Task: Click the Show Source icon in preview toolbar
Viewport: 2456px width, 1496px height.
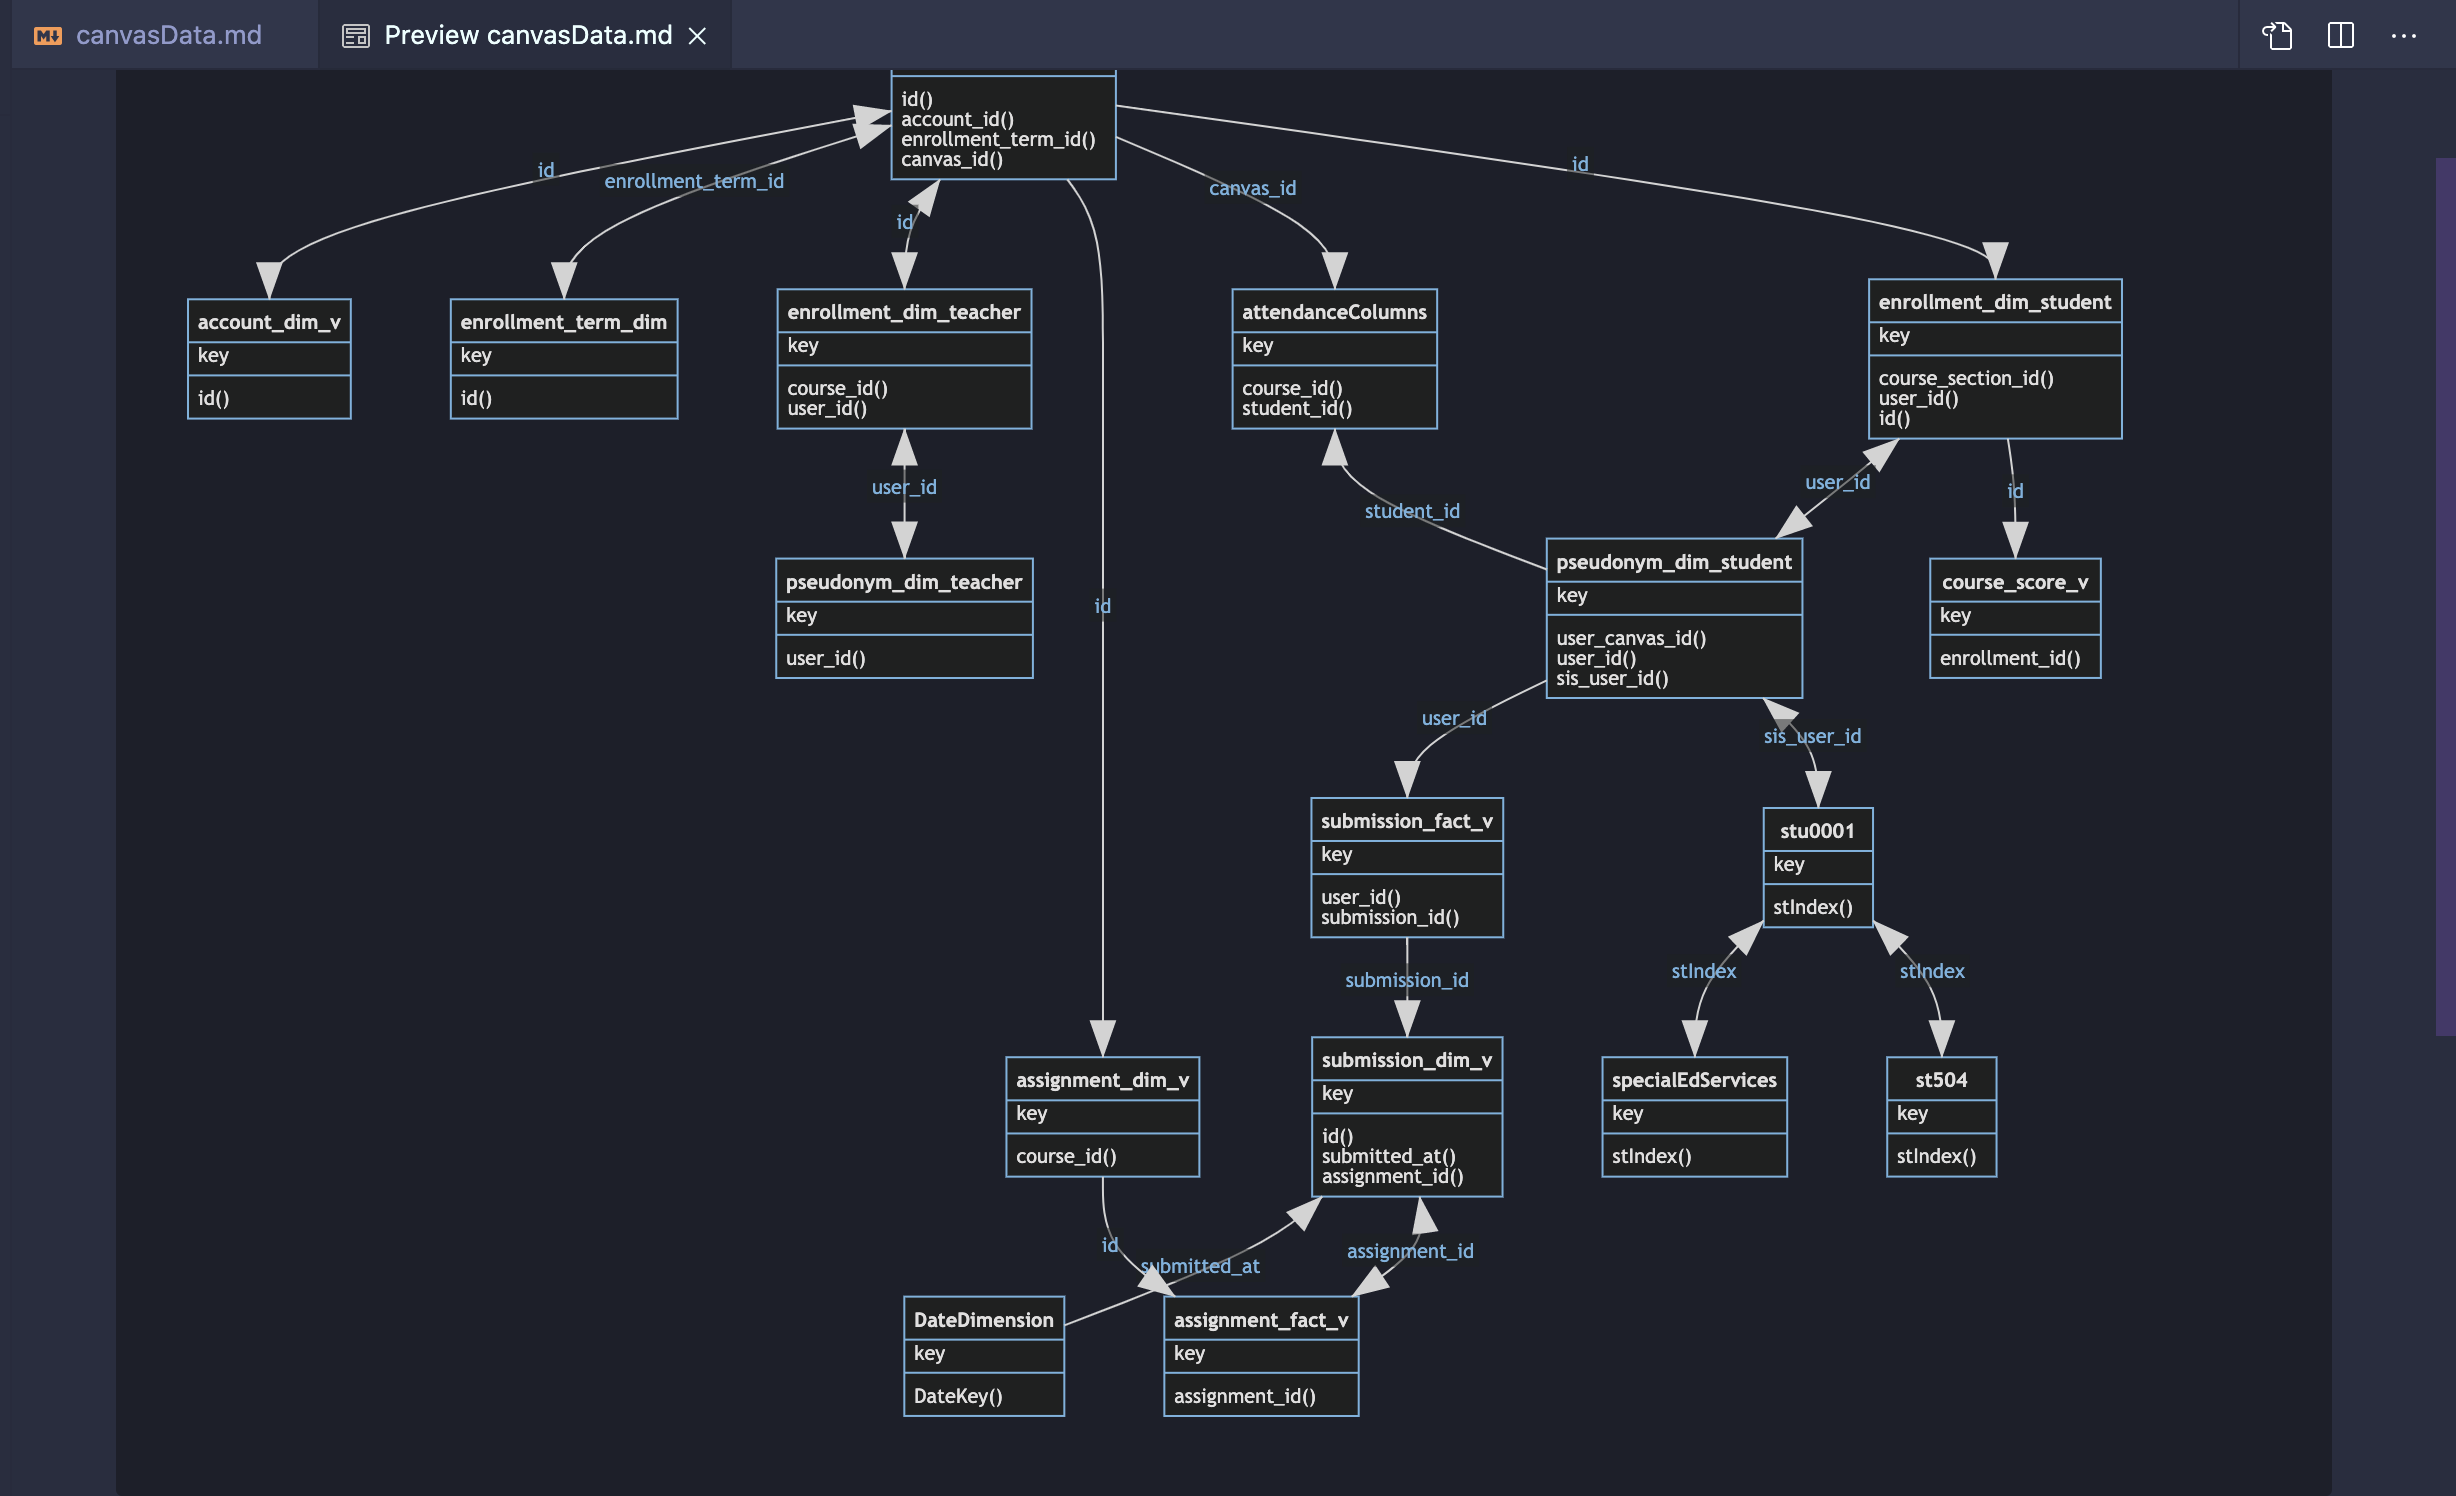Action: [x=2277, y=35]
